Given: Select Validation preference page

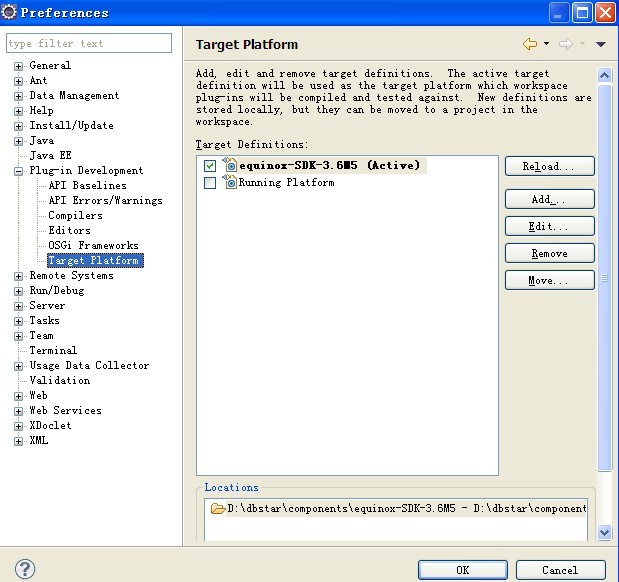Looking at the screenshot, I should click(x=60, y=380).
